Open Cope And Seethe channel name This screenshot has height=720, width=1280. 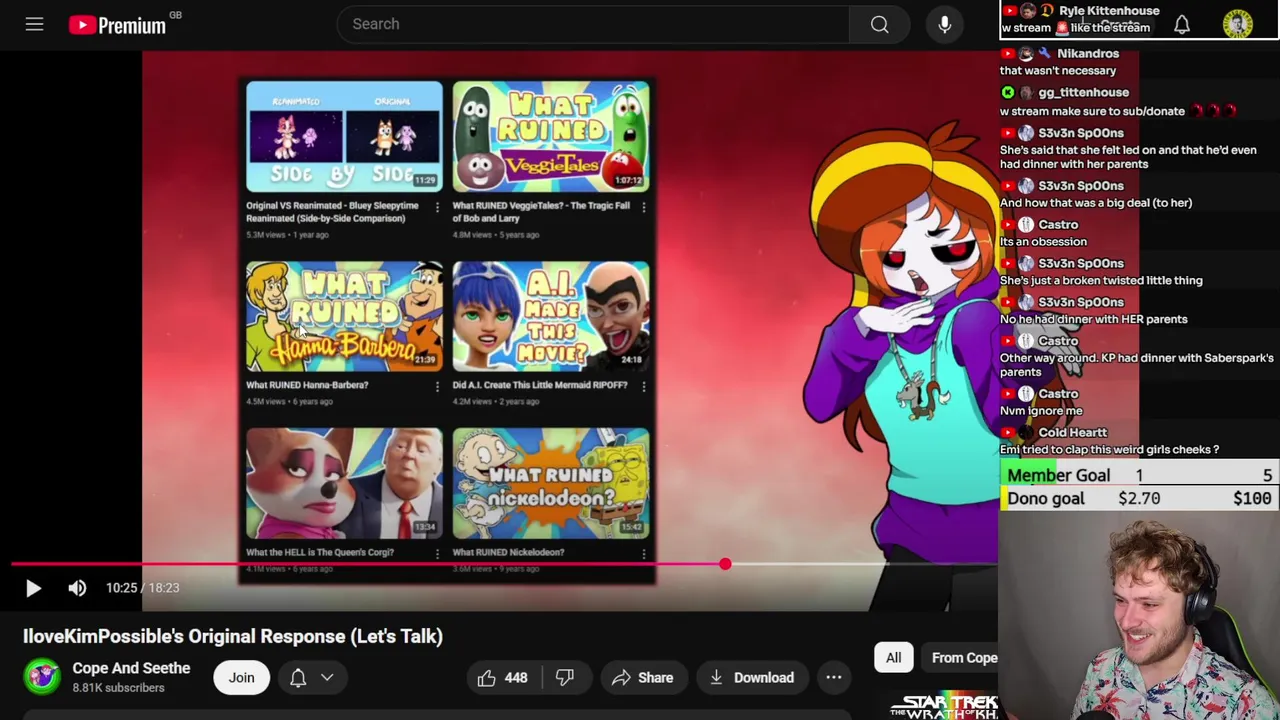click(x=131, y=668)
